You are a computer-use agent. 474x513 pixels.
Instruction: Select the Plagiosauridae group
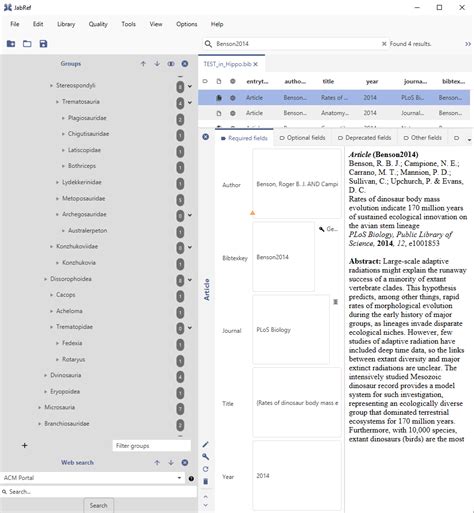87,118
